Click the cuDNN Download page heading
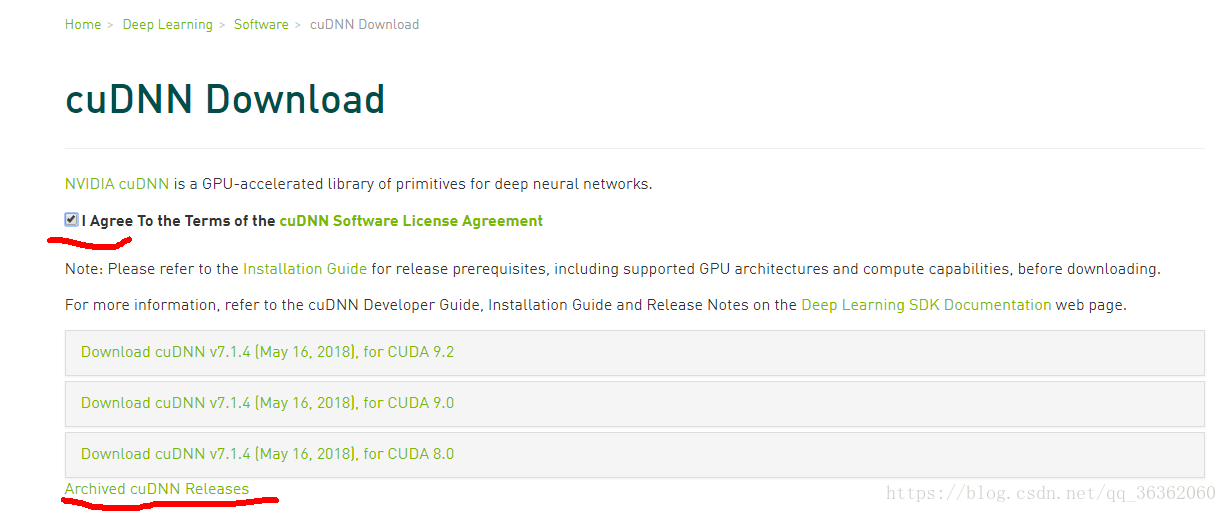Image resolution: width=1227 pixels, height=513 pixels. (225, 100)
